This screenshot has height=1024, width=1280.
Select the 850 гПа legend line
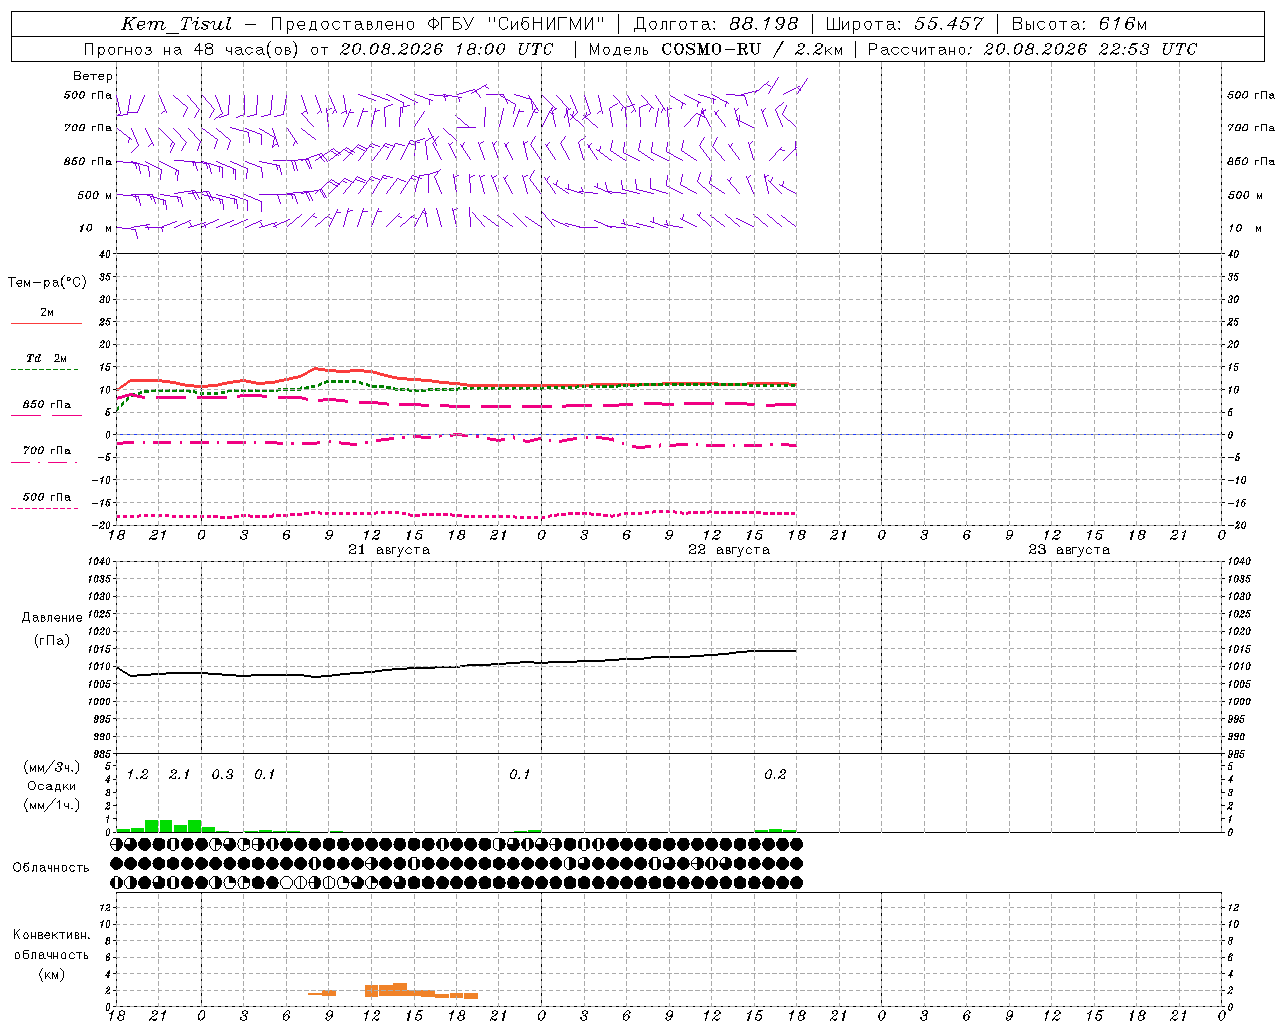tap(46, 415)
